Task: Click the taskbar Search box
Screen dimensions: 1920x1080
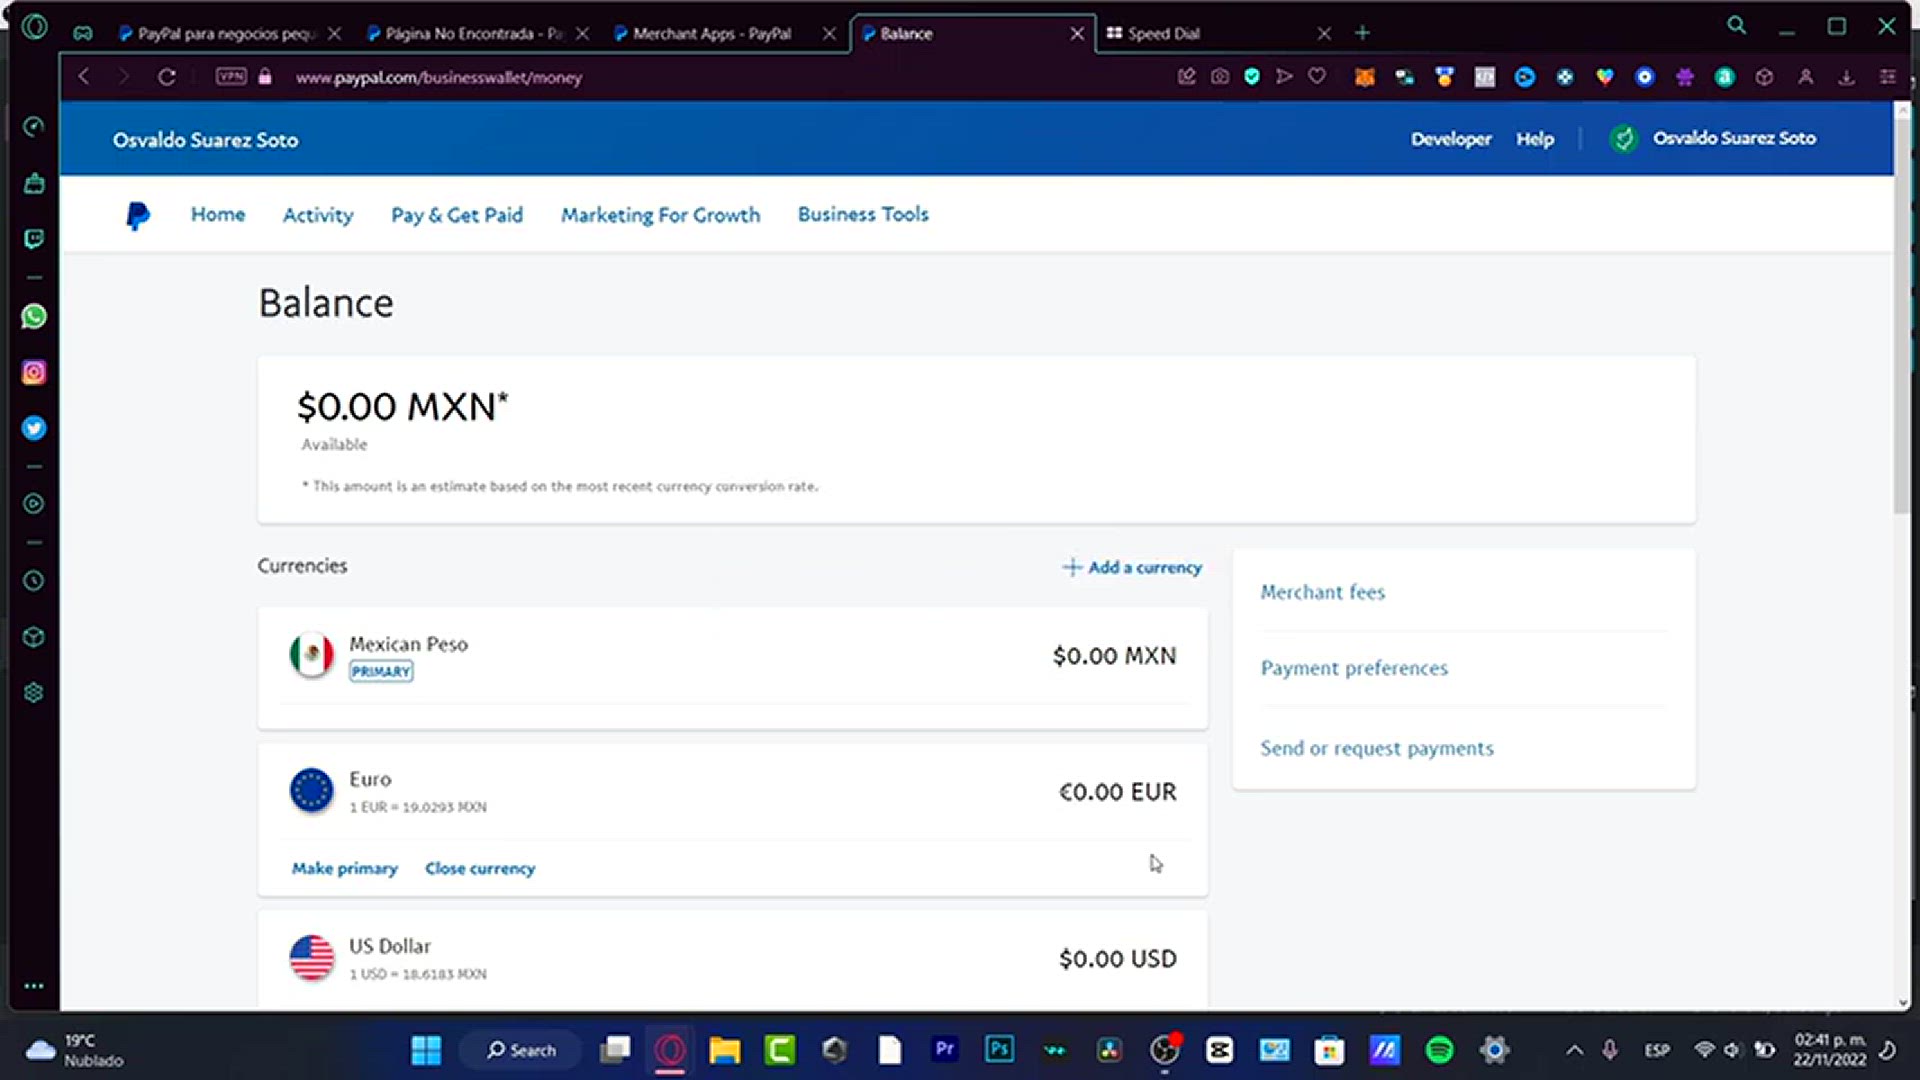Action: coord(521,1050)
